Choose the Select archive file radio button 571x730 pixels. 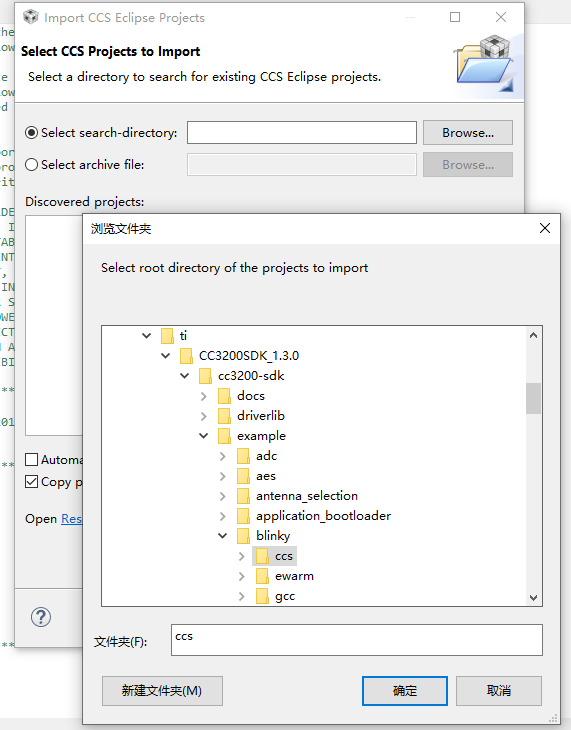31,164
